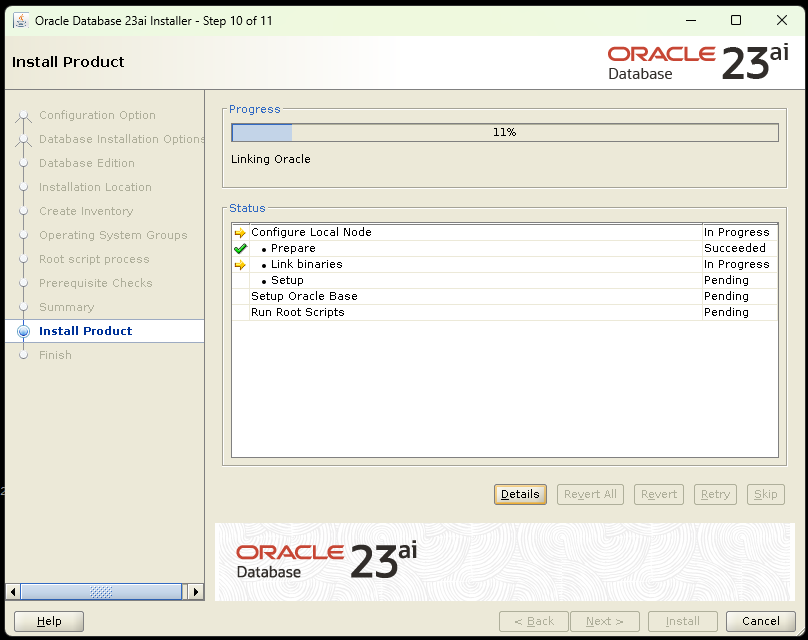Click the sidebar scrollbar right arrow
808x640 pixels.
pyautogui.click(x=196, y=591)
